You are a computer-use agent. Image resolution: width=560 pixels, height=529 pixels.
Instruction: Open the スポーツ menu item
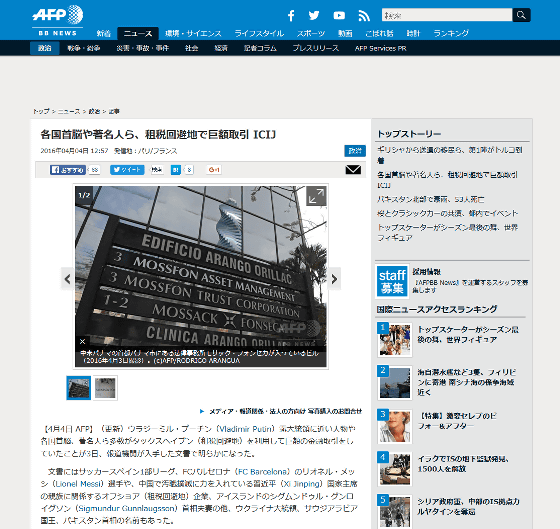tap(311, 34)
